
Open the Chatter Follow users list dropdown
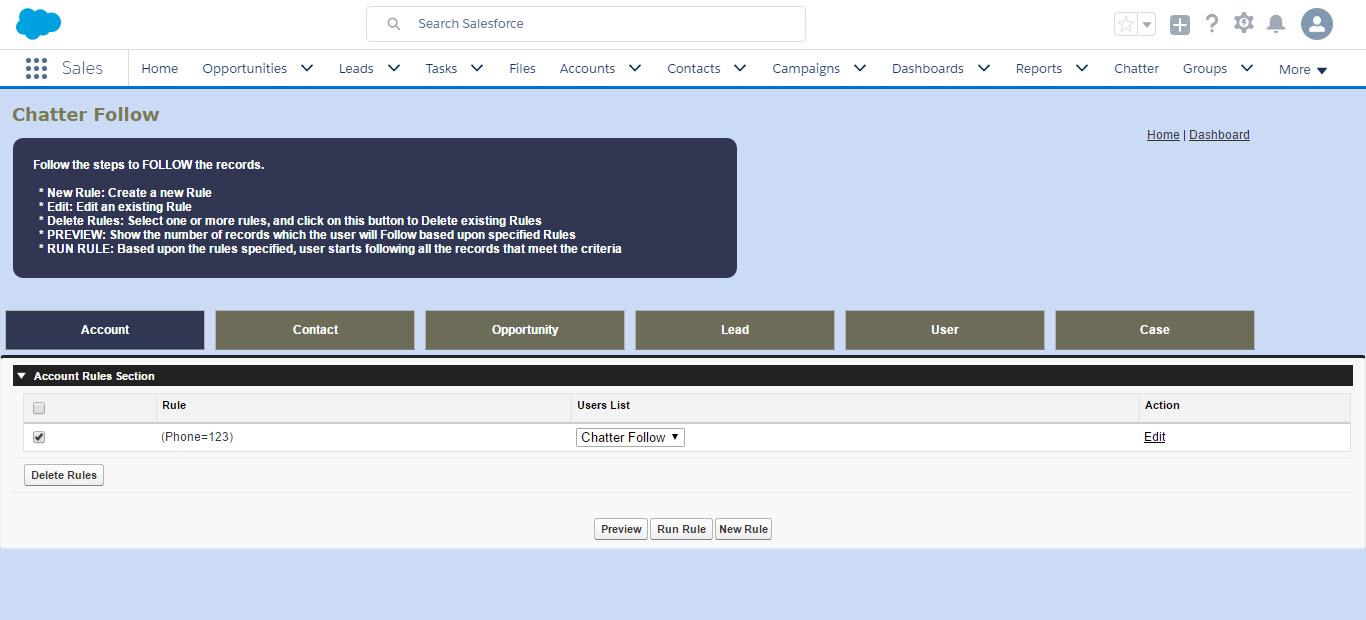pyautogui.click(x=630, y=437)
